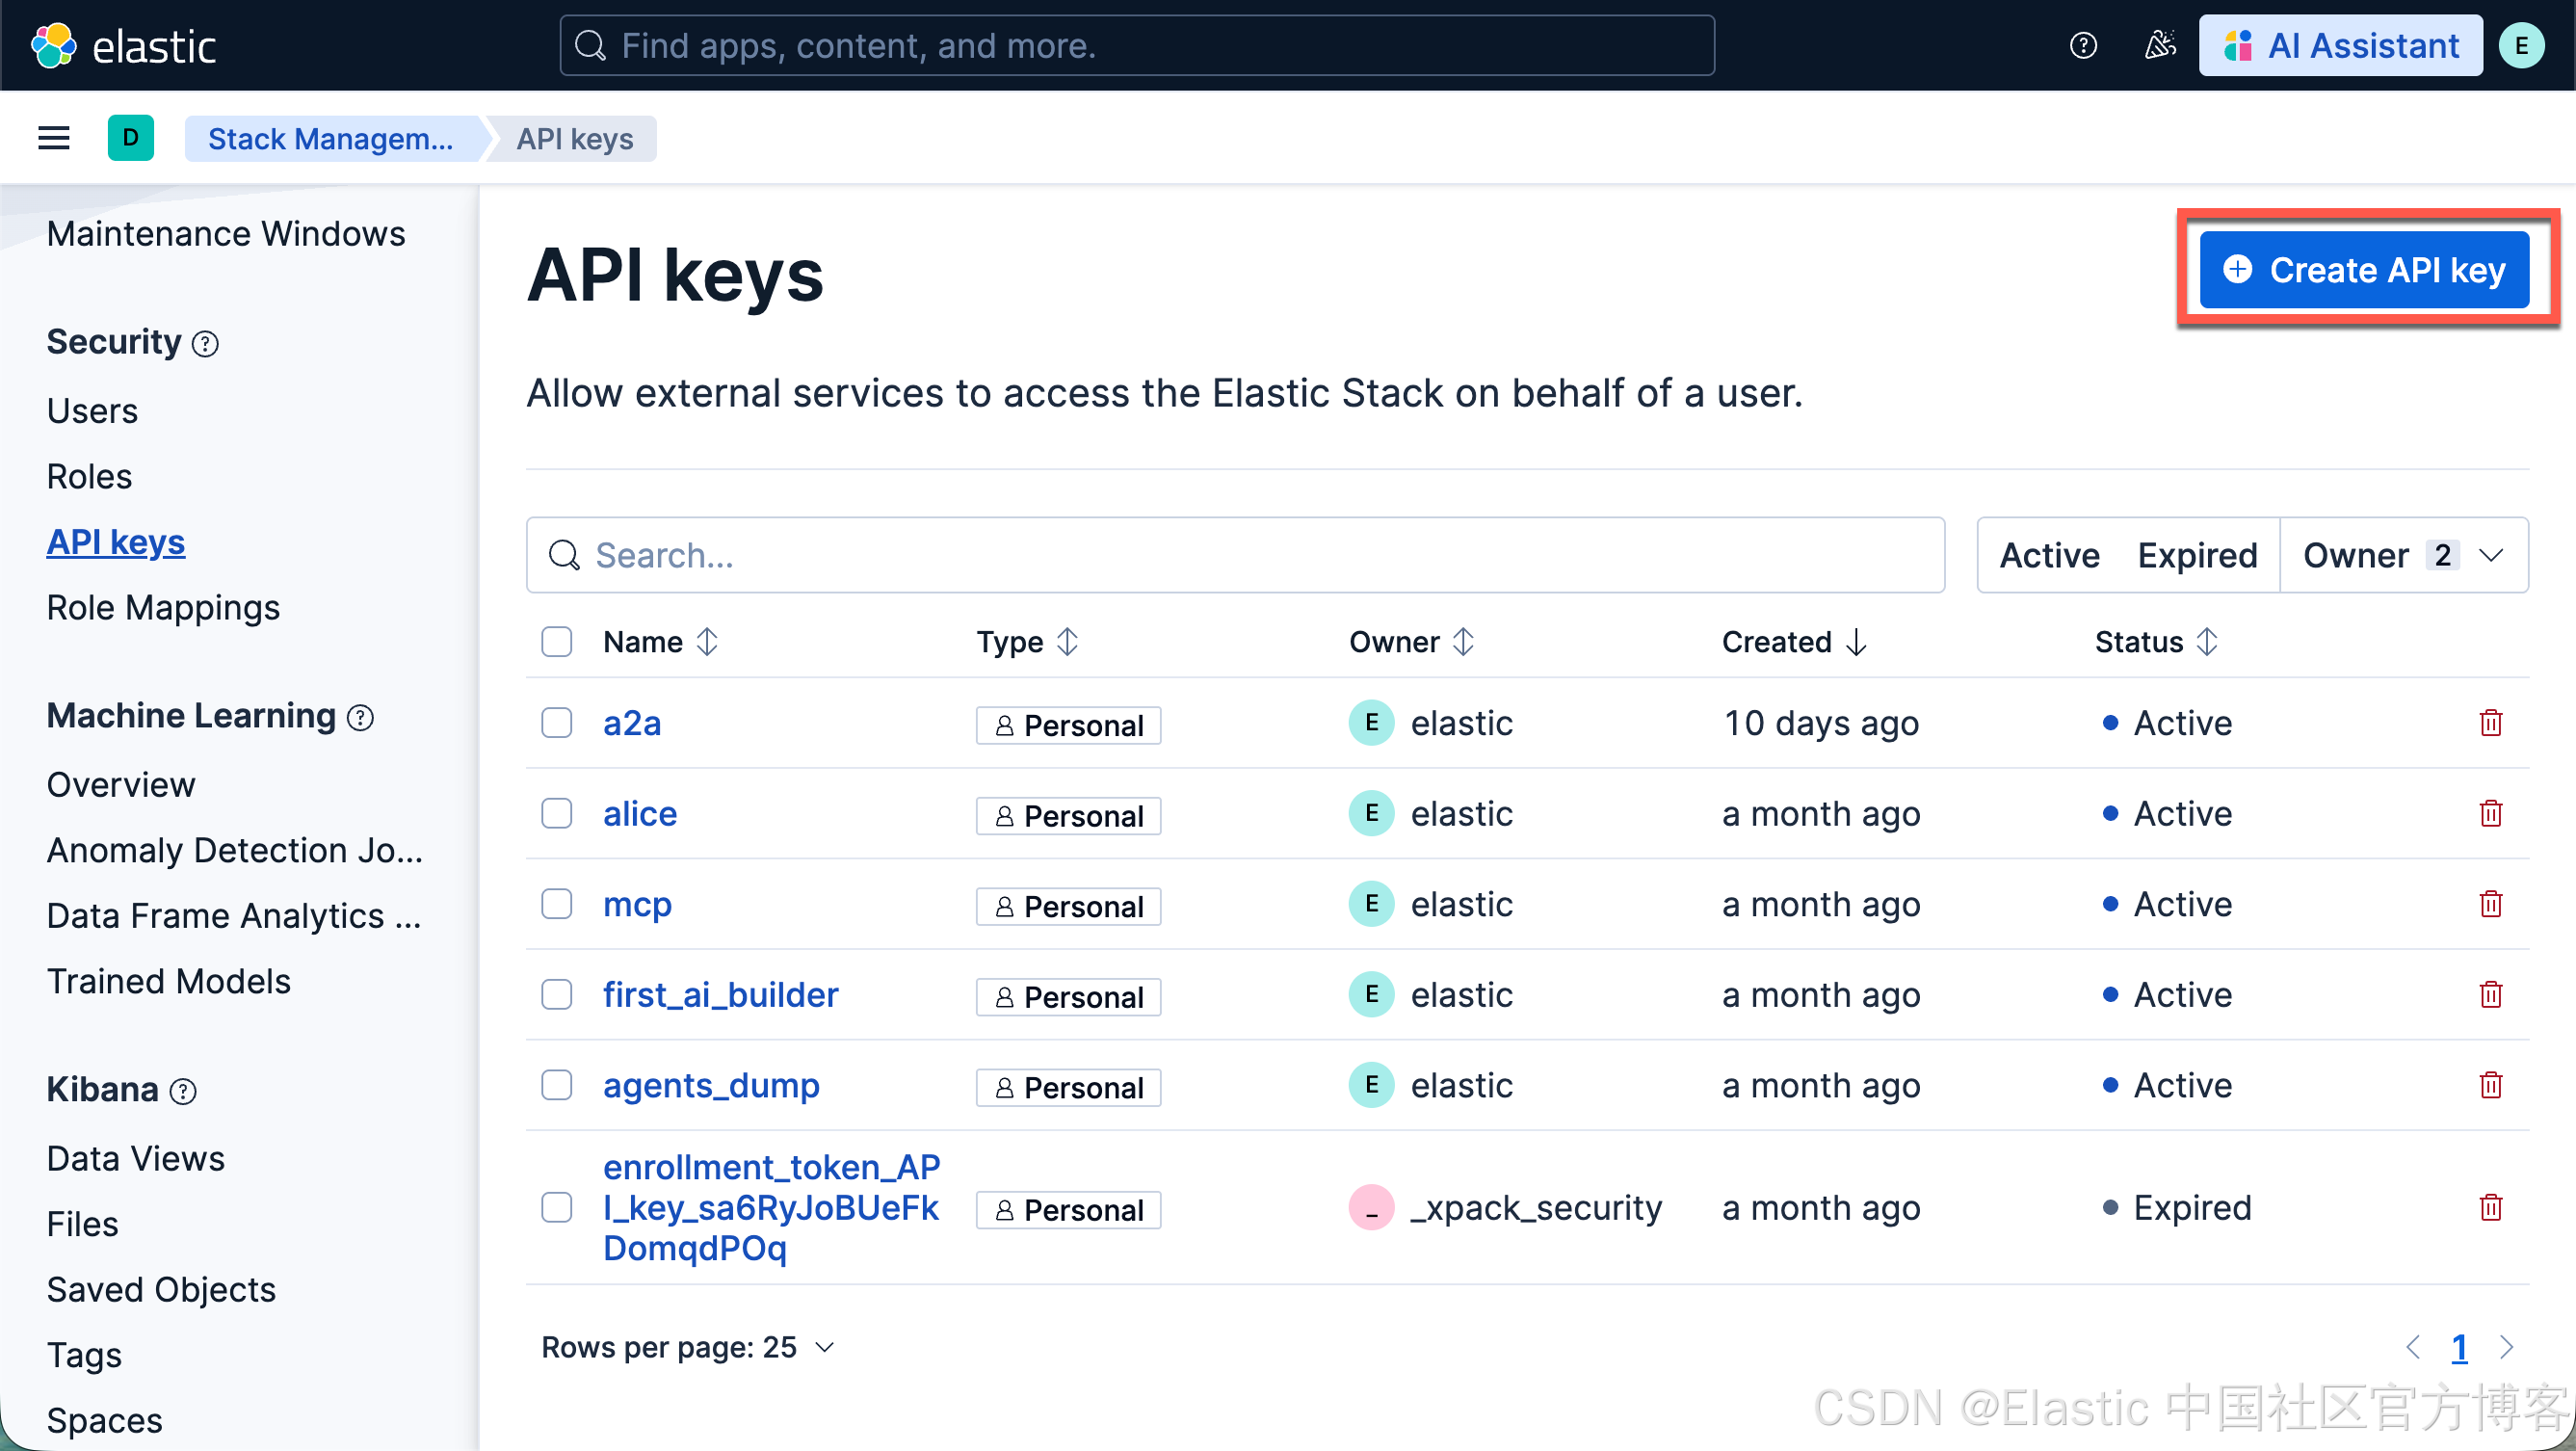Filter by Expired status

[2197, 555]
